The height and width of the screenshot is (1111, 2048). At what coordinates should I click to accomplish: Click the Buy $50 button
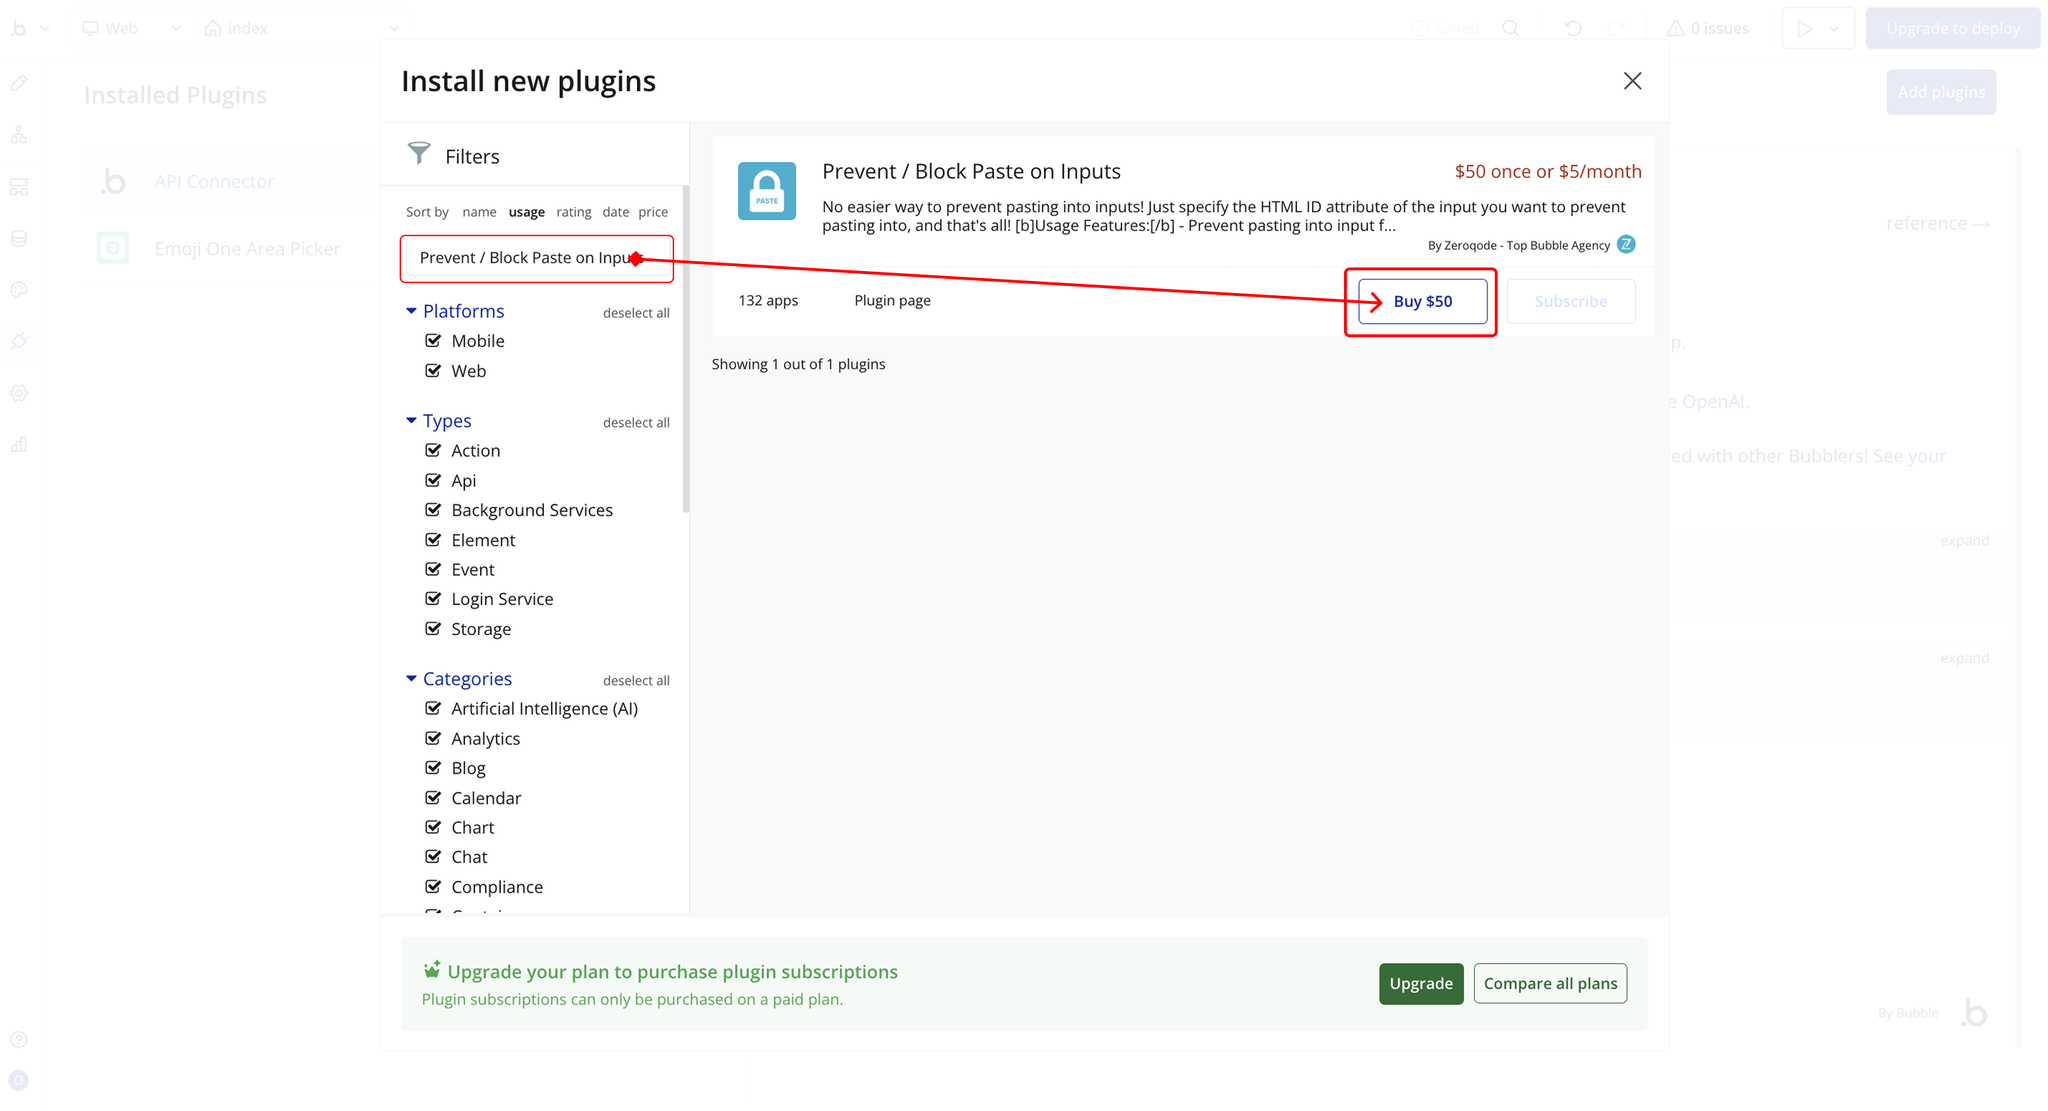(x=1422, y=301)
